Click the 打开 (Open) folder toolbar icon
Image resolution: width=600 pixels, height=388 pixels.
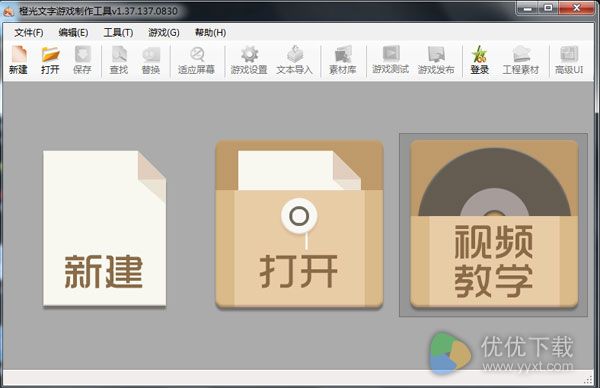[x=51, y=60]
